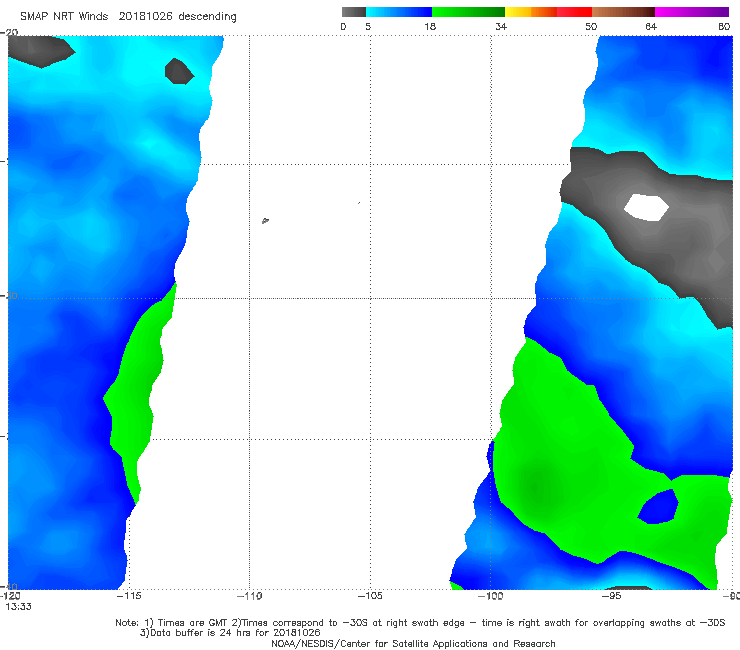Click the brown segment of the color bar

623,12
